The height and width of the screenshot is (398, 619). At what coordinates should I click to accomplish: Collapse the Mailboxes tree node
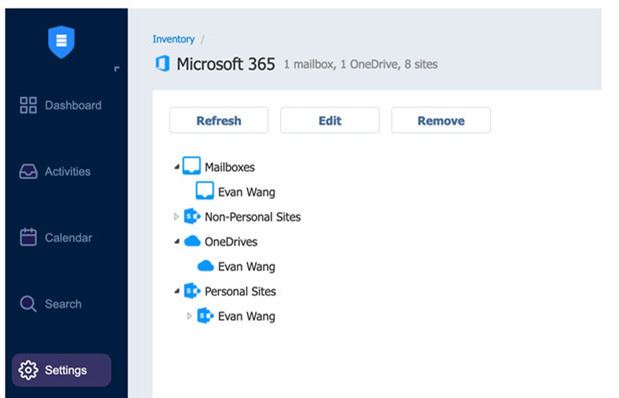coord(177,167)
